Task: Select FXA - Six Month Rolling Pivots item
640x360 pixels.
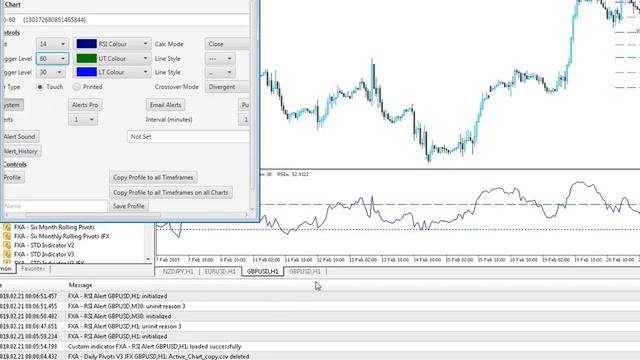Action: point(54,227)
